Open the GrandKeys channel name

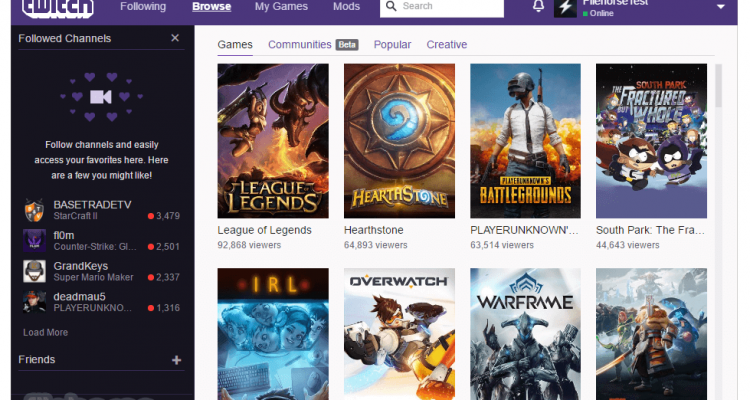pos(80,266)
